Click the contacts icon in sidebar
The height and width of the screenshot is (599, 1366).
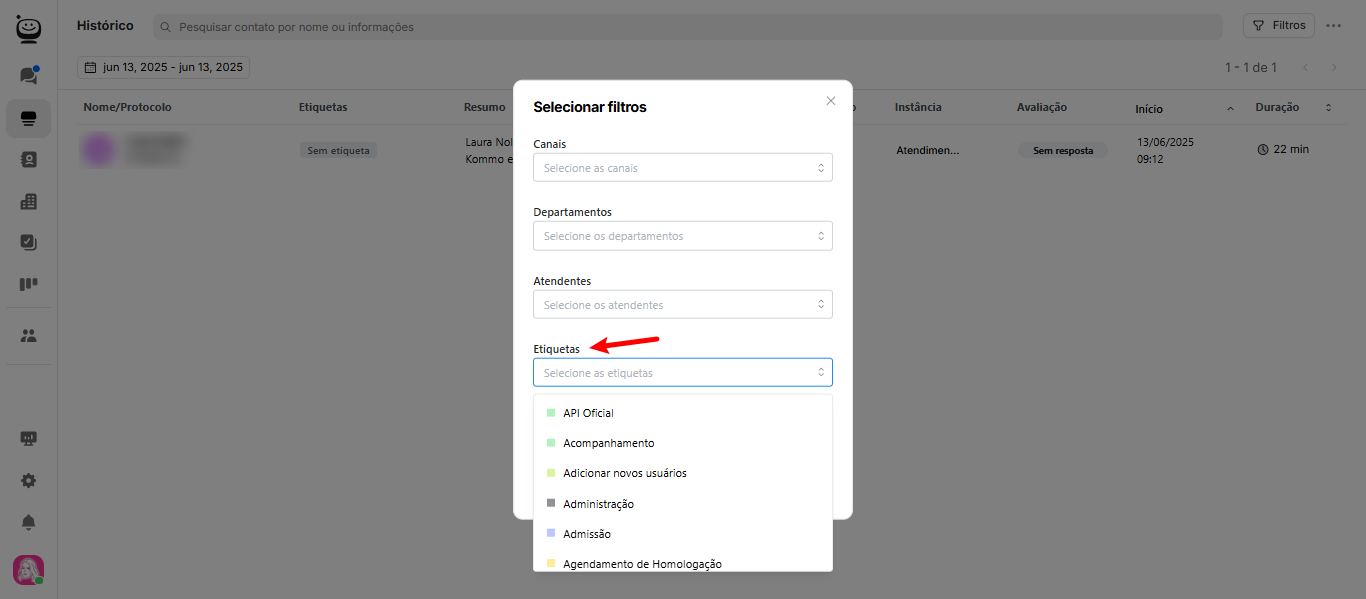[x=28, y=159]
